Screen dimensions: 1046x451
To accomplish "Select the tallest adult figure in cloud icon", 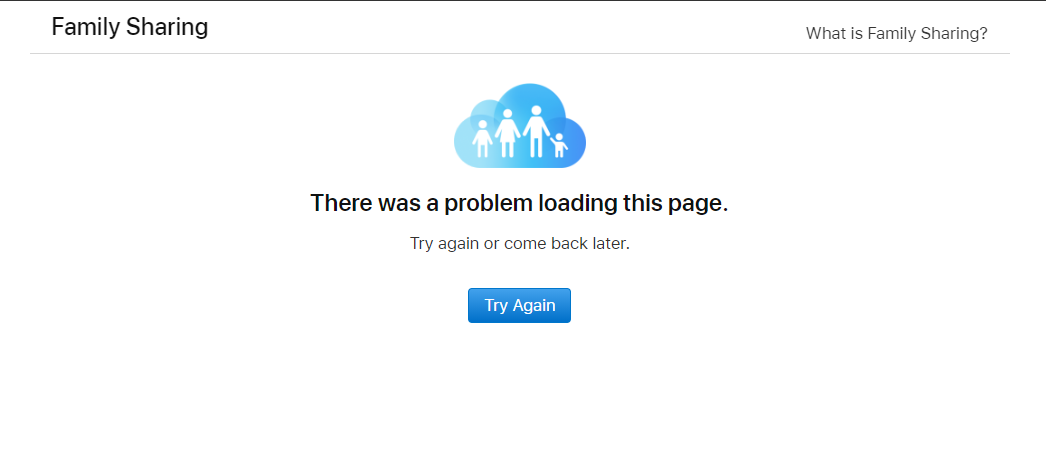I will [536, 131].
